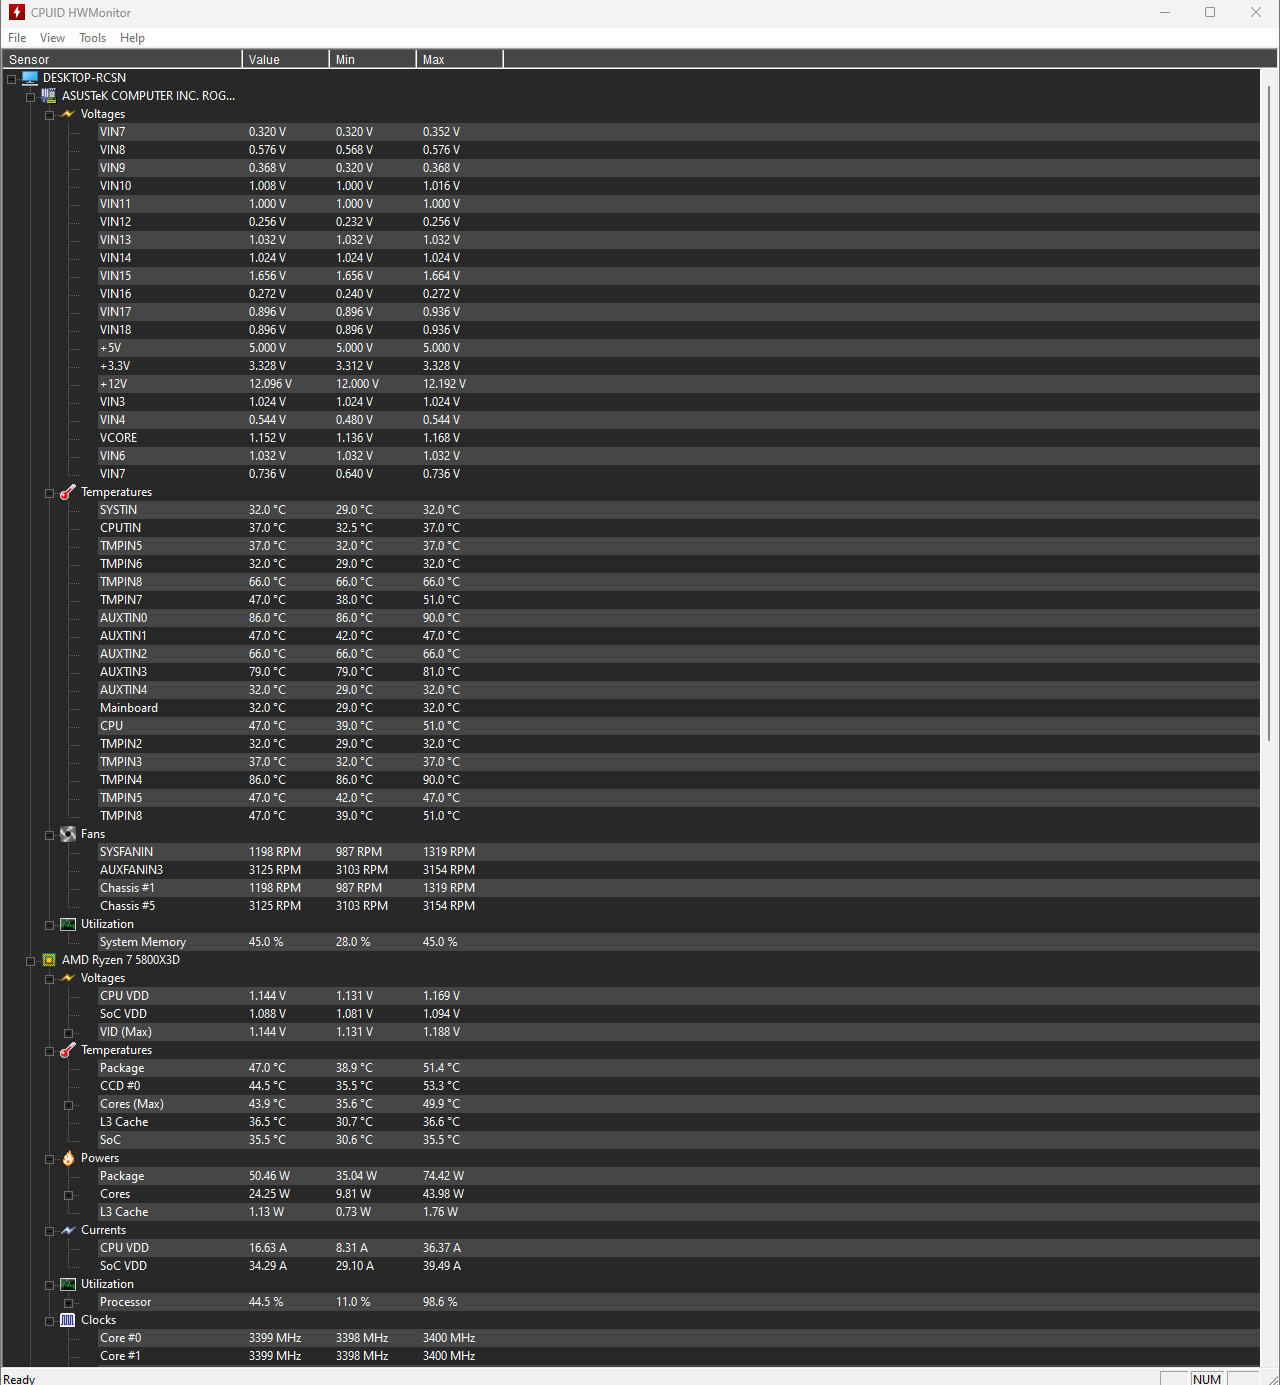
Task: Select the CCD #0 temperature row
Action: tap(679, 1086)
